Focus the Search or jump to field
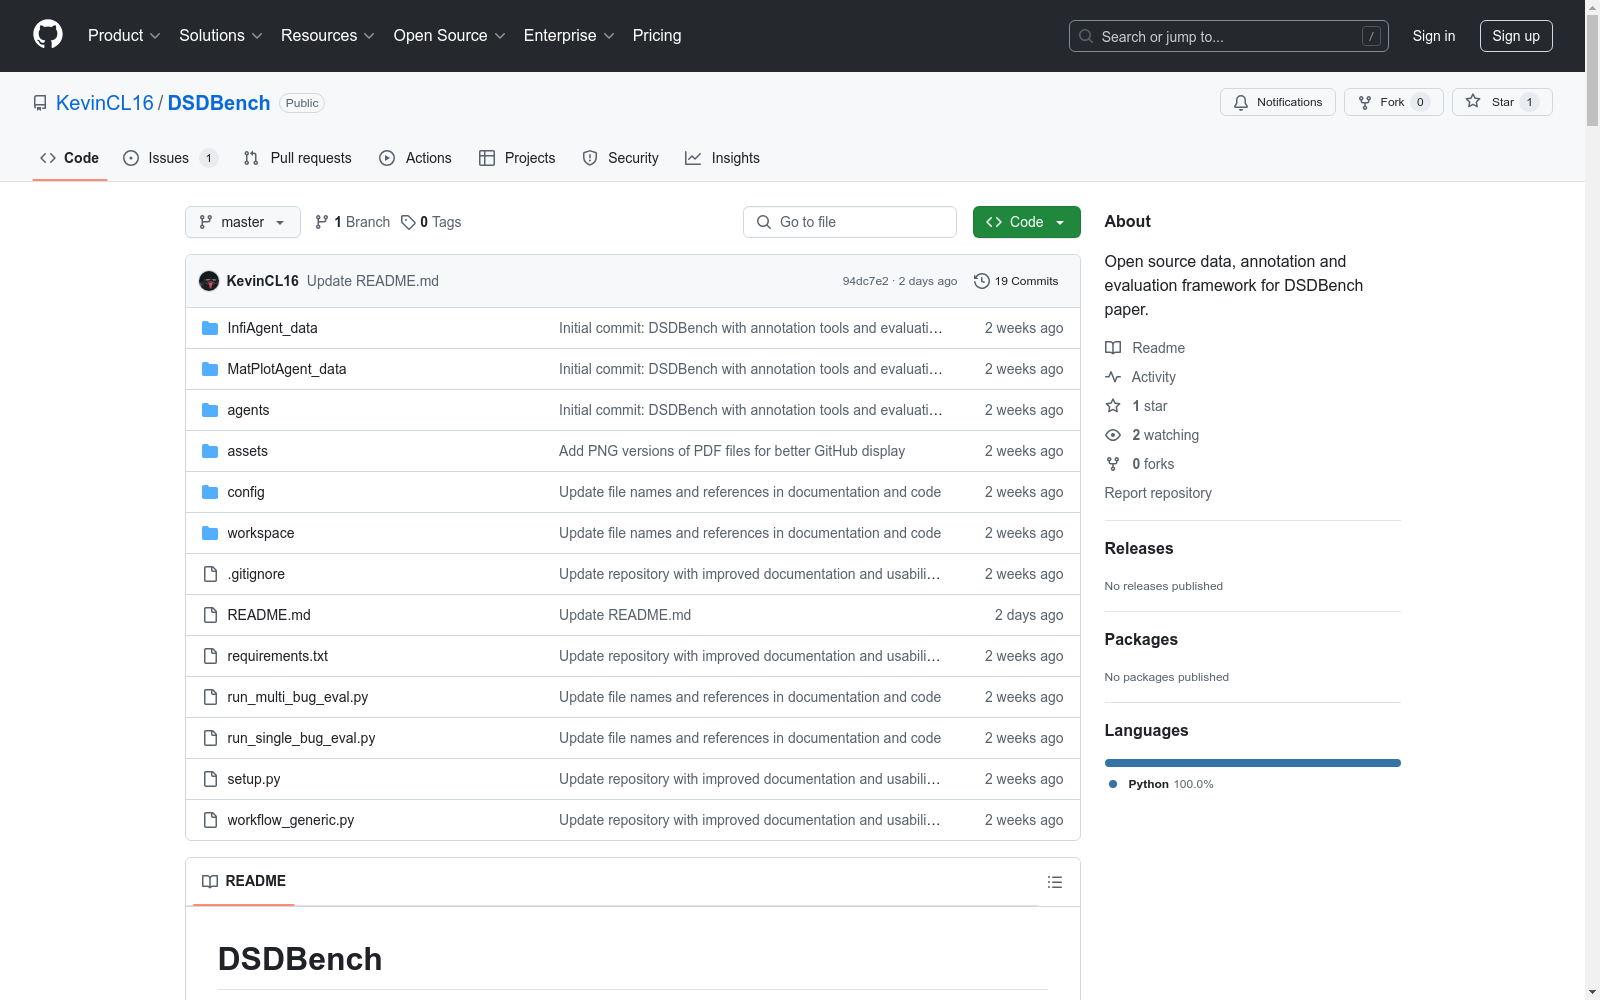 click(1229, 36)
